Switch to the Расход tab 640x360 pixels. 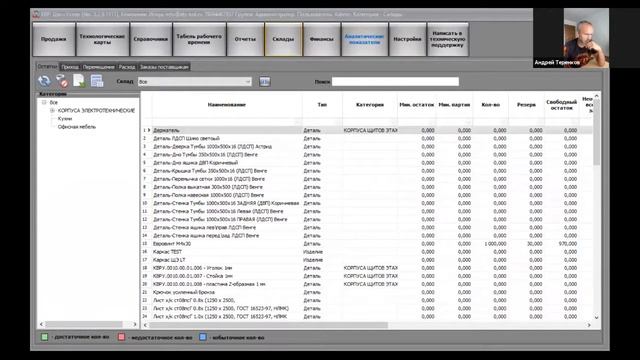pyautogui.click(x=127, y=67)
